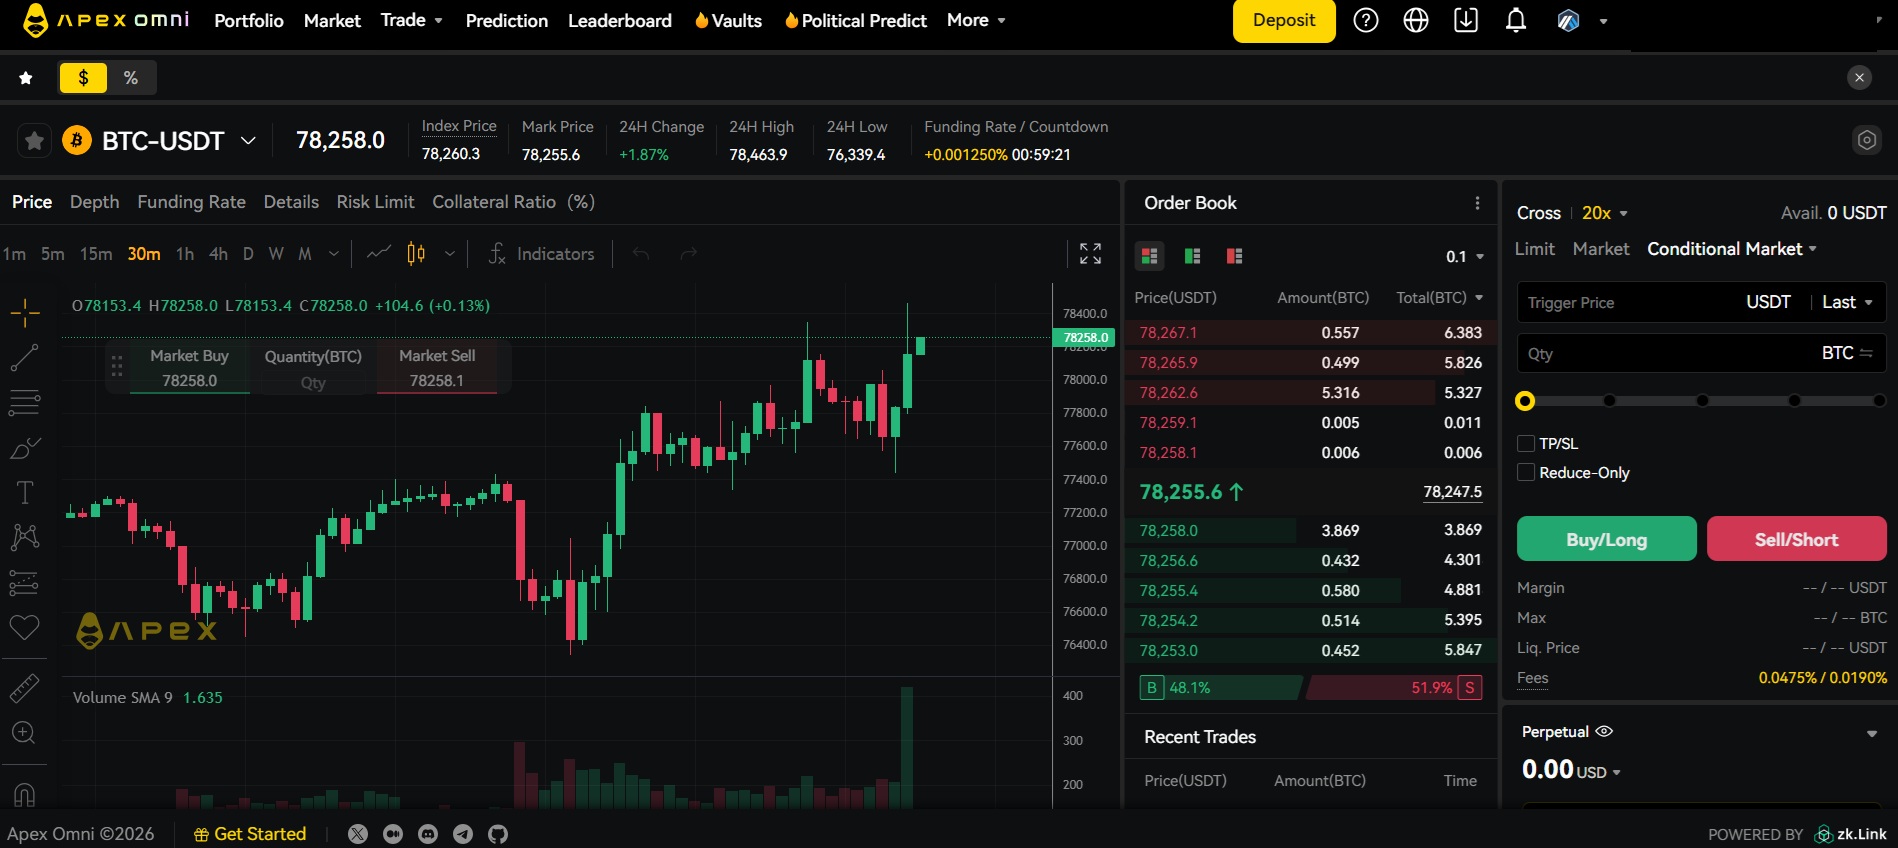The image size is (1898, 848).
Task: Open order book options menu
Action: click(x=1477, y=203)
